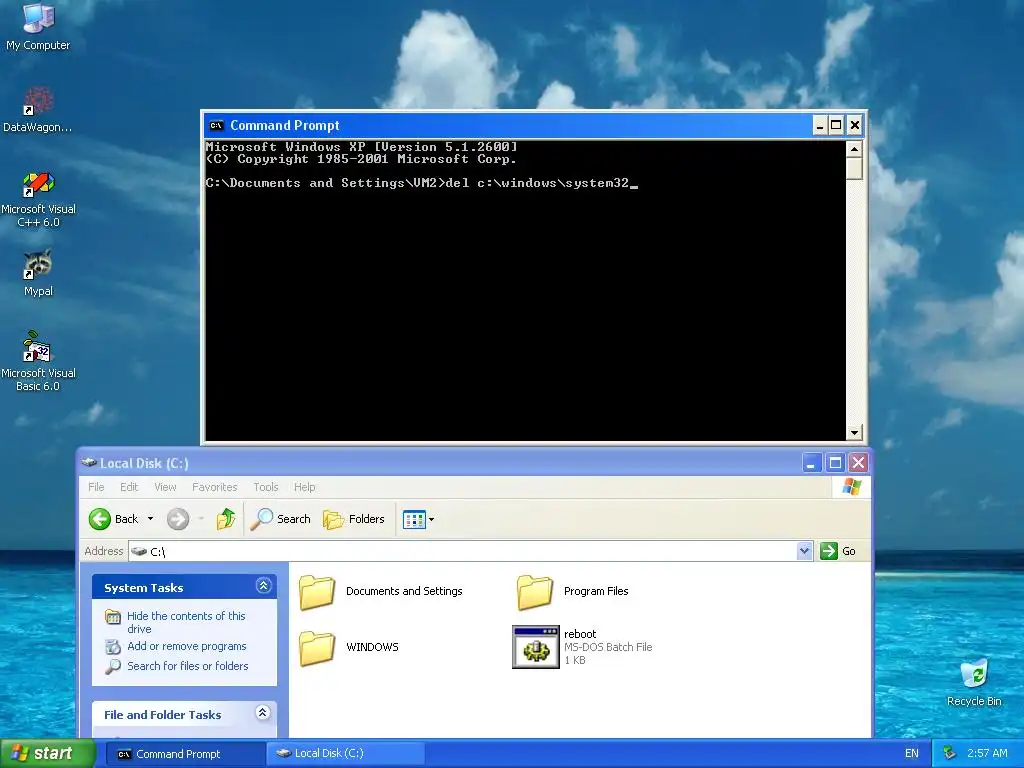
Task: Click inside the Command Prompt console area
Action: coord(526,291)
